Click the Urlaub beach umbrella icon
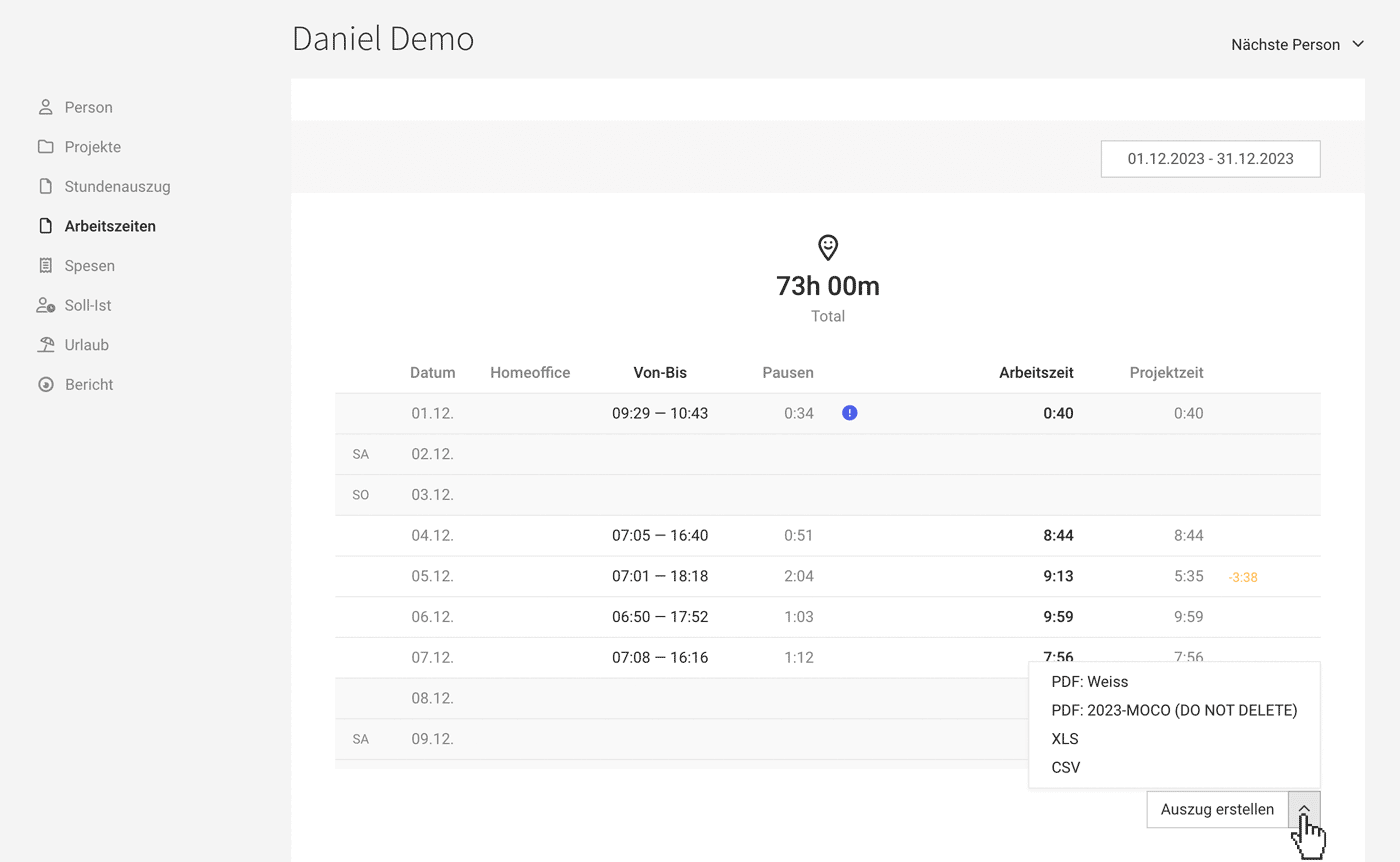1400x862 pixels. coord(46,345)
